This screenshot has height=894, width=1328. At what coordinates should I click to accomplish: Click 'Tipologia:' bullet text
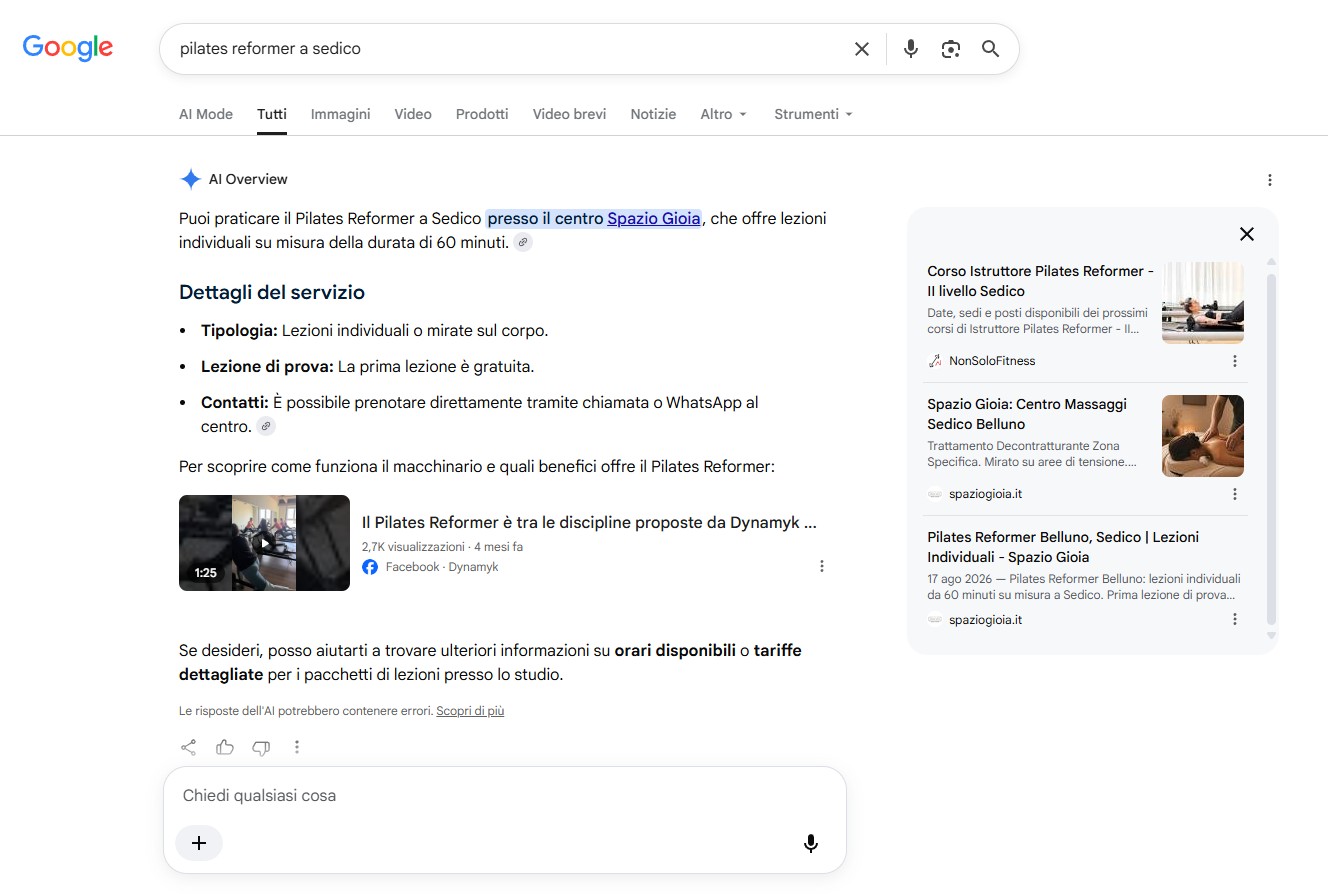[239, 331]
